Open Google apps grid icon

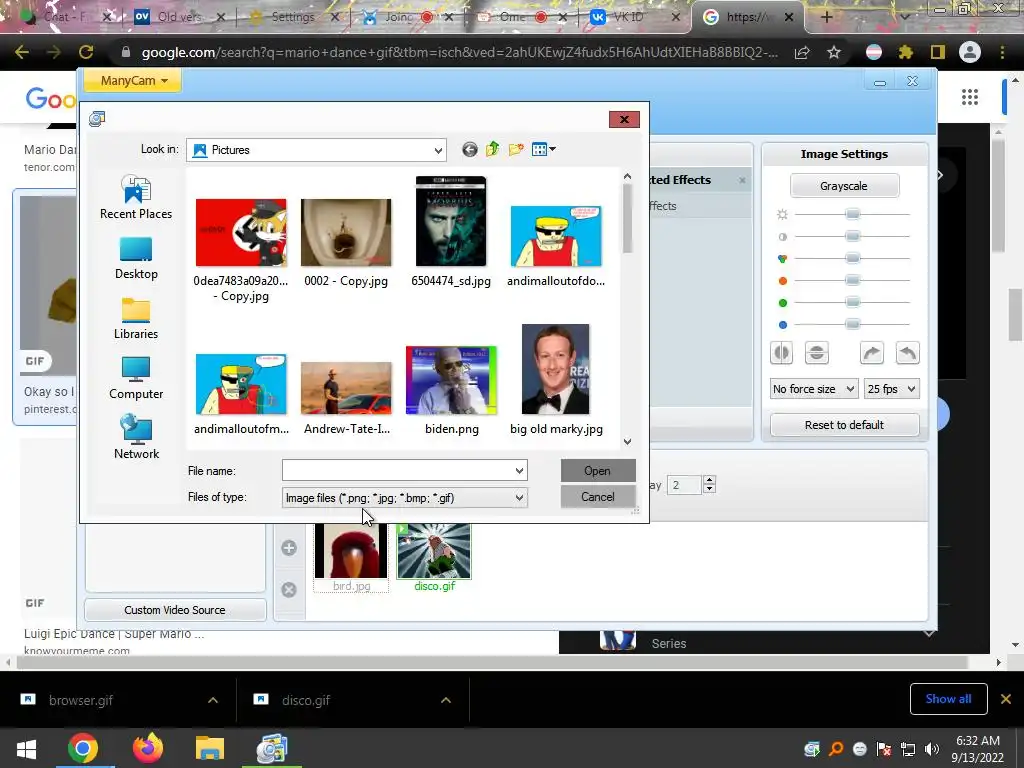pos(970,97)
